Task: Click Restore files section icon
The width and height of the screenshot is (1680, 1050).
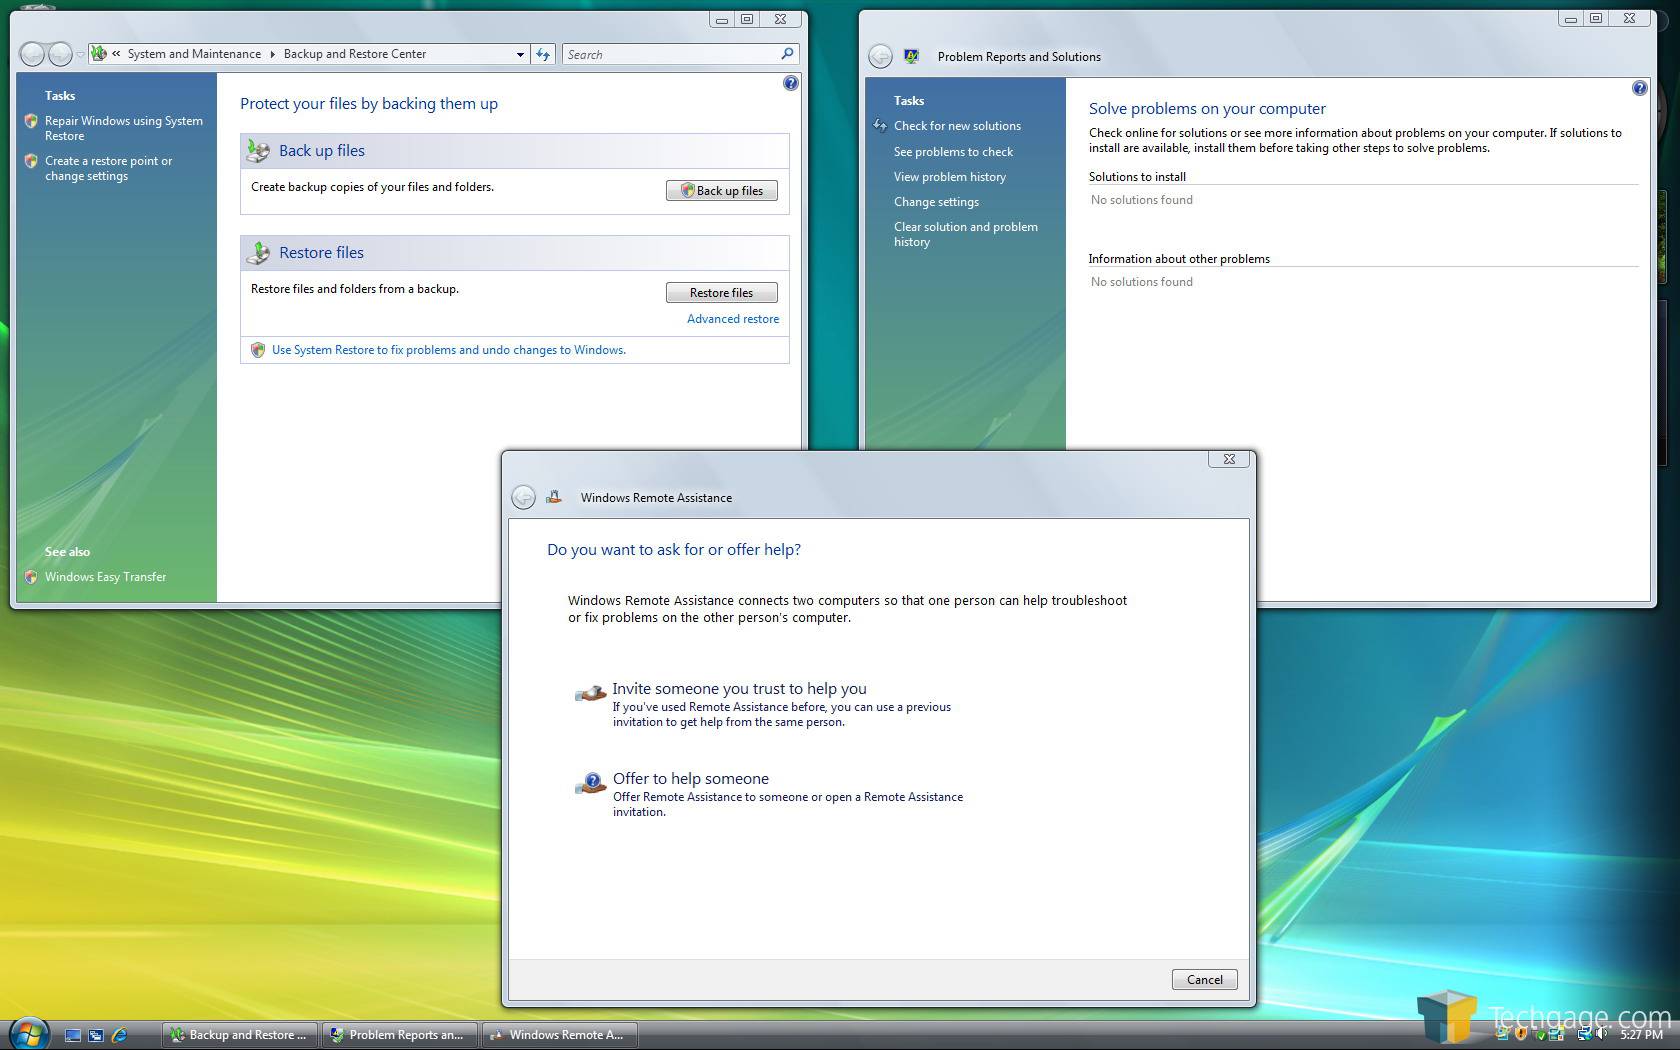Action: coord(258,253)
